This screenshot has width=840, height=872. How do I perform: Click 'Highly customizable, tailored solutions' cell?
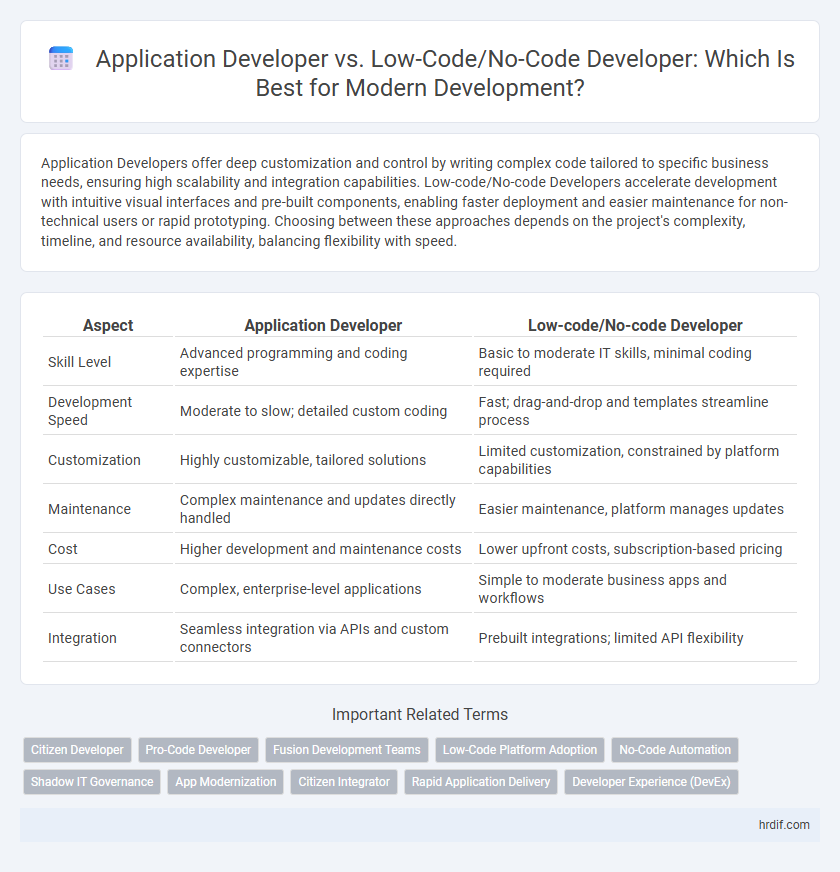tap(323, 460)
